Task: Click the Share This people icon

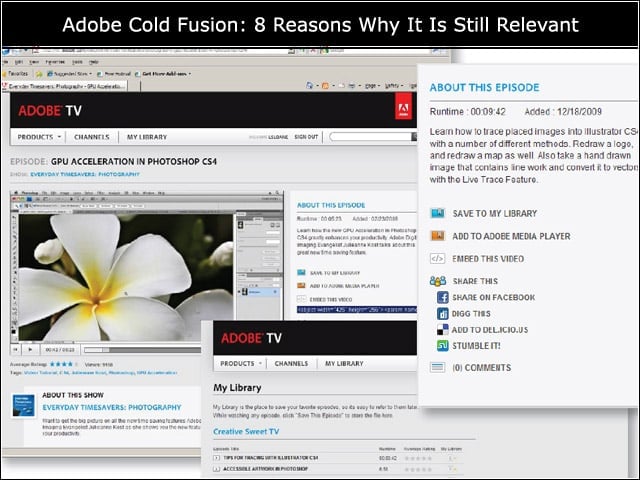Action: coord(438,281)
